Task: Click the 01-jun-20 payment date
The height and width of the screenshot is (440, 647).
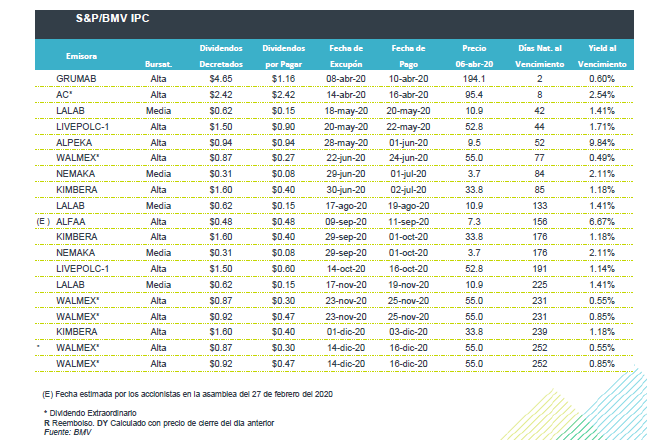Action: (408, 143)
